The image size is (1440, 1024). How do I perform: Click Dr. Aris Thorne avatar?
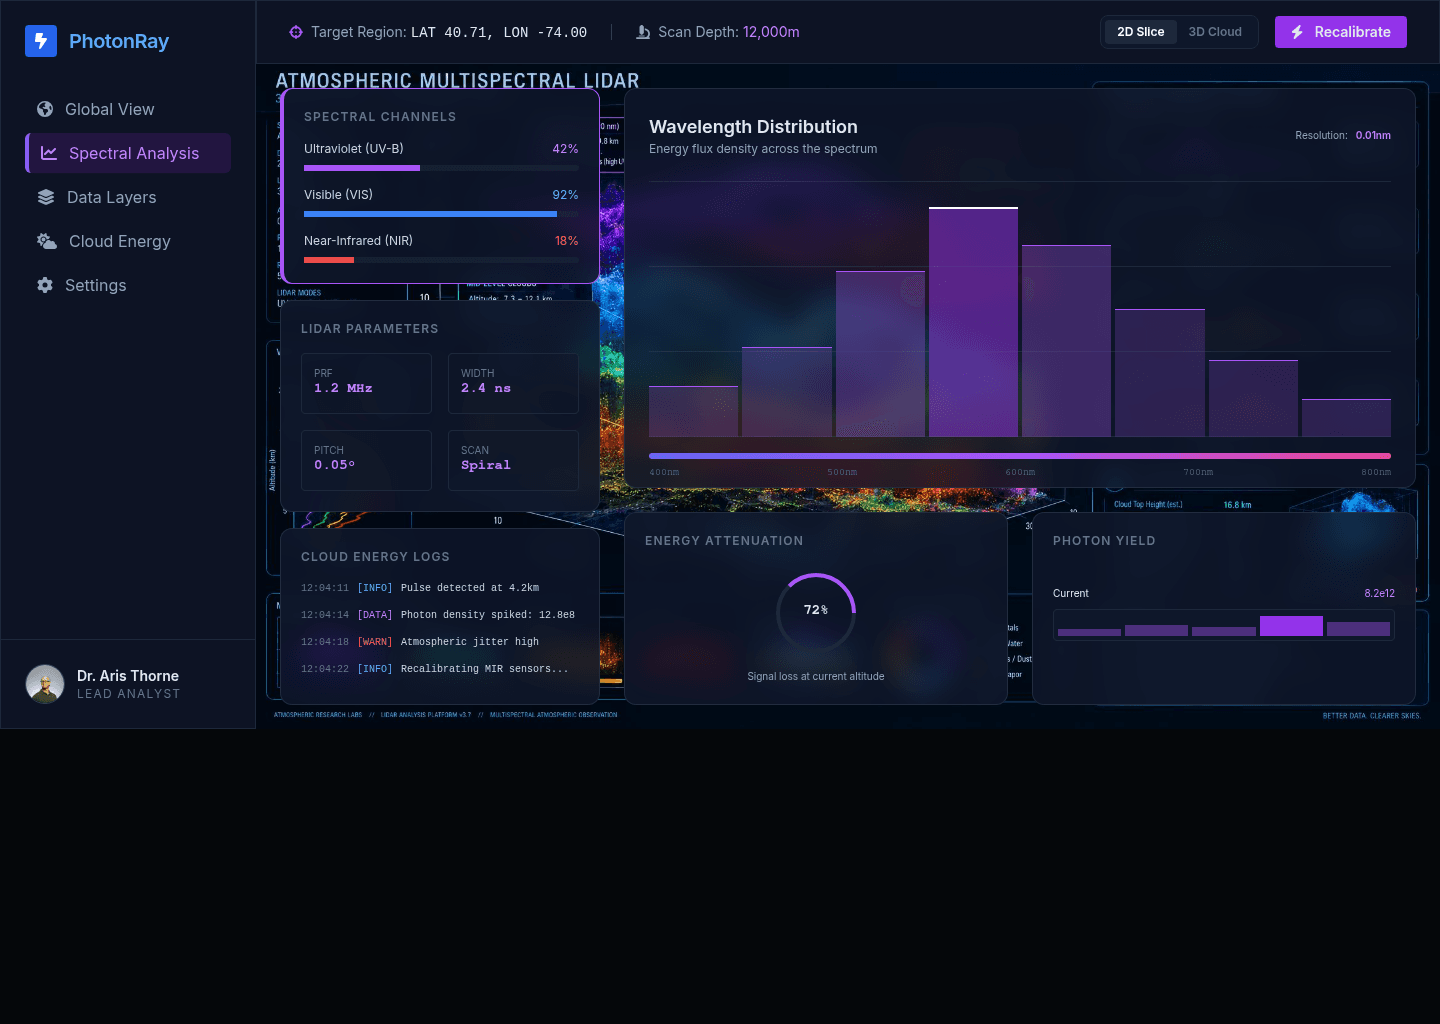45,684
